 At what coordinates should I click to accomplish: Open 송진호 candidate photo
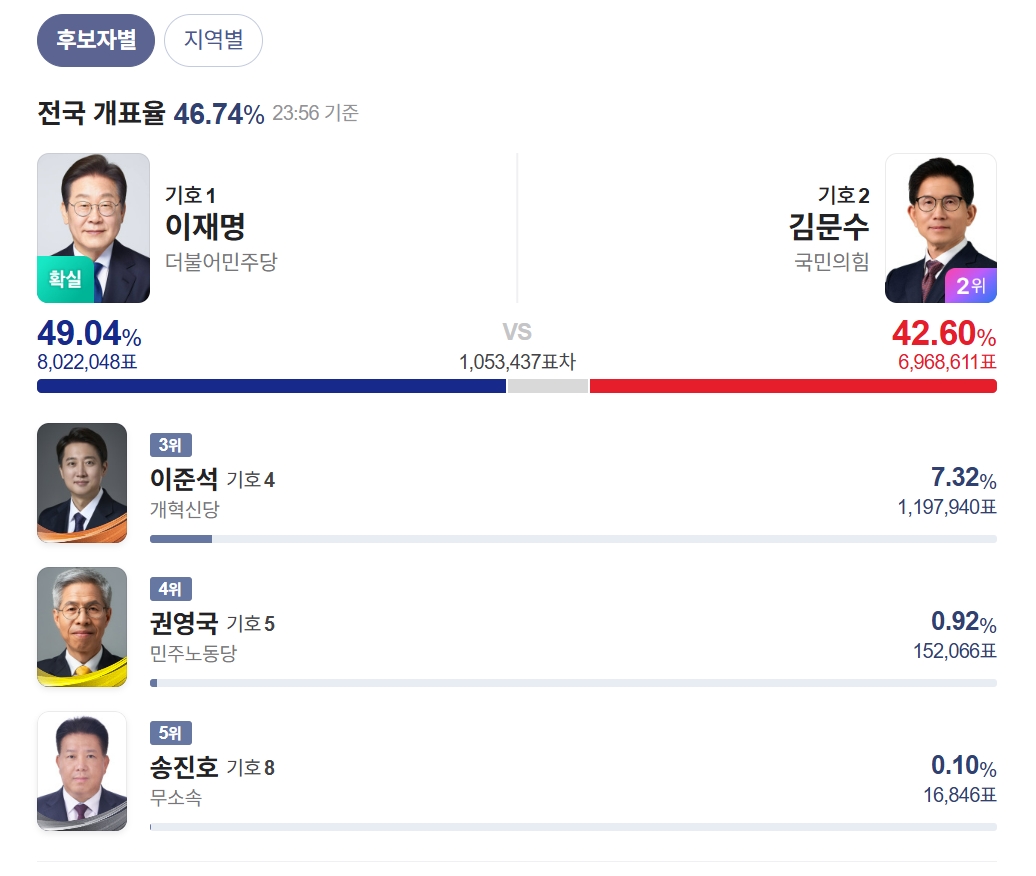[x=82, y=771]
